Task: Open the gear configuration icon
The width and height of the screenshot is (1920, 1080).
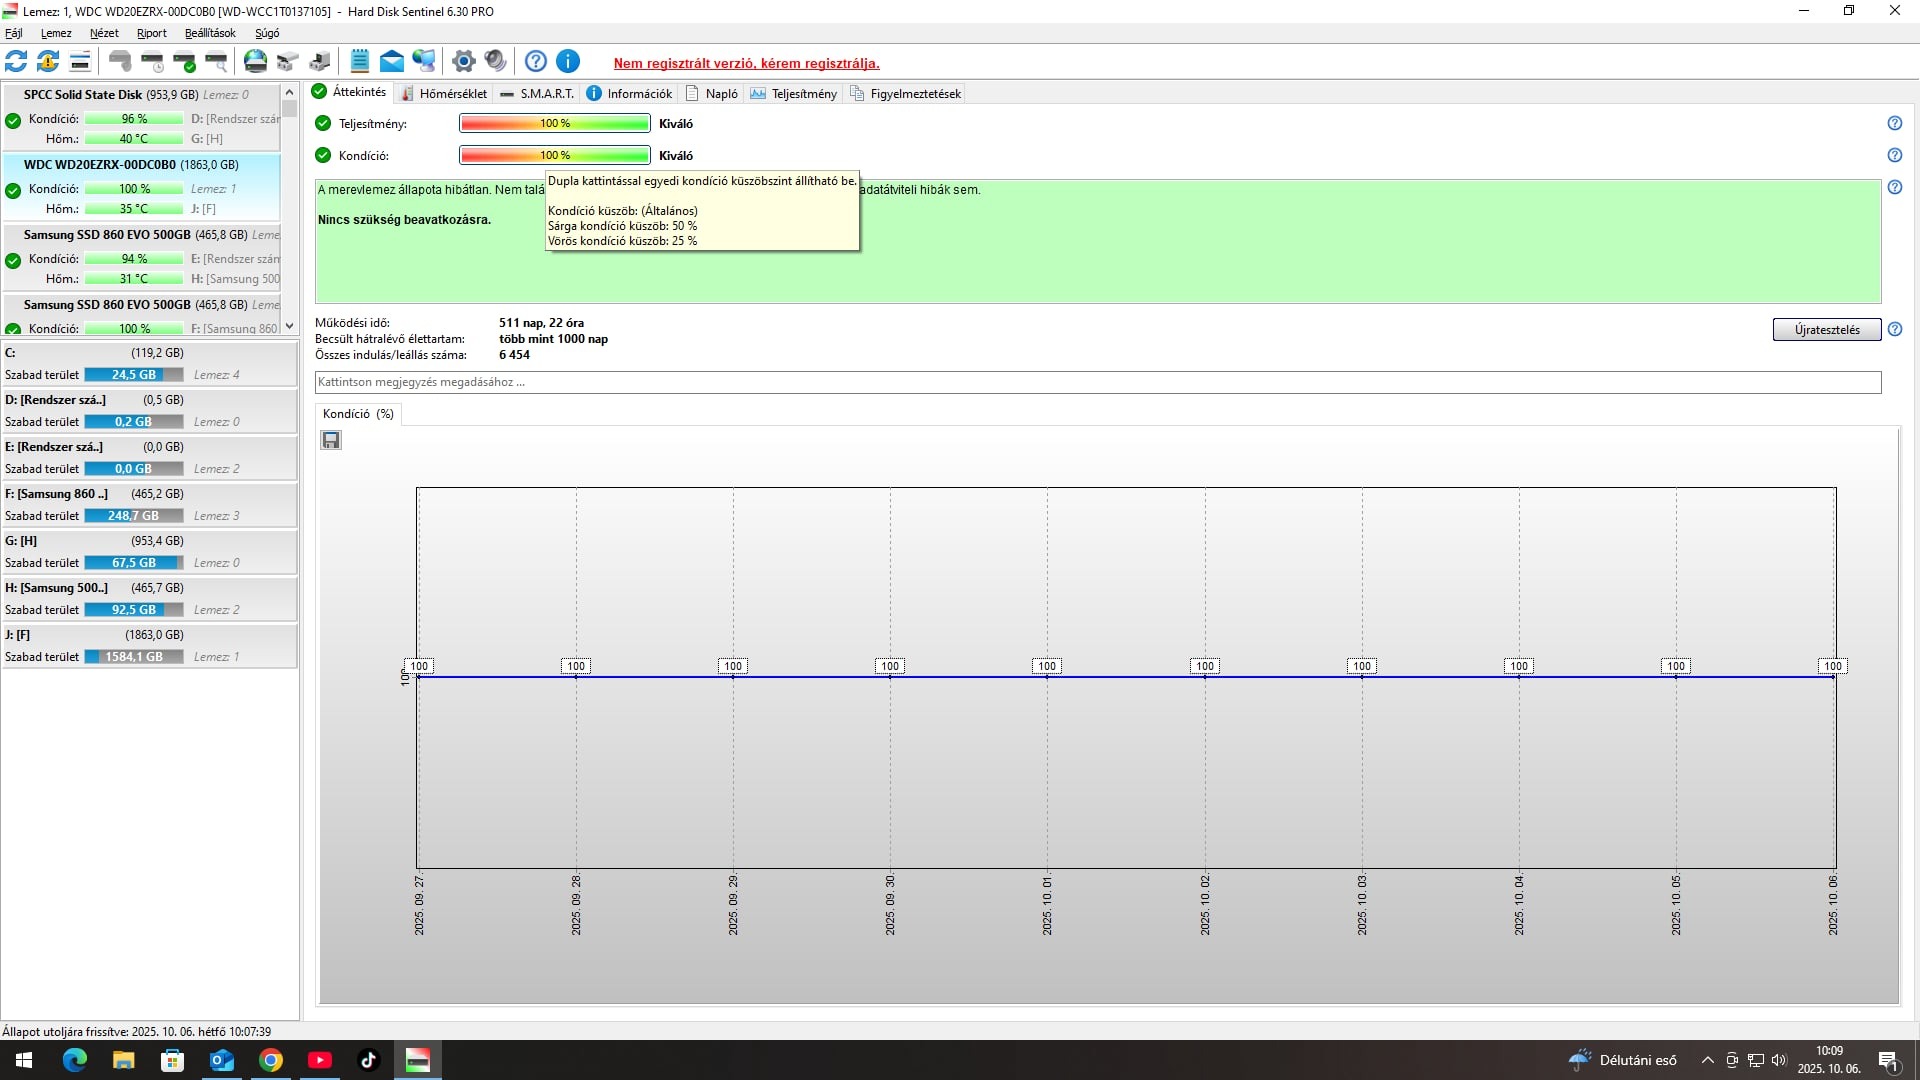Action: click(463, 62)
